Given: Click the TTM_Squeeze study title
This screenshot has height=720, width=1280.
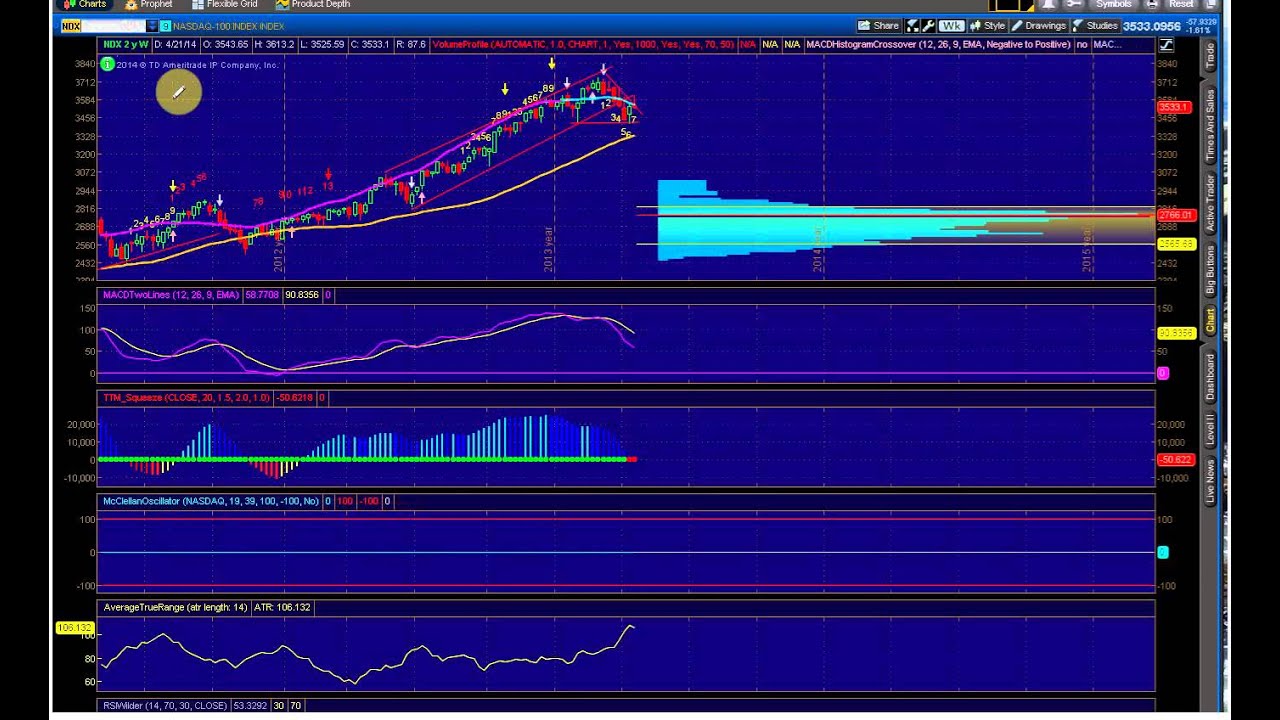Looking at the screenshot, I should 186,398.
